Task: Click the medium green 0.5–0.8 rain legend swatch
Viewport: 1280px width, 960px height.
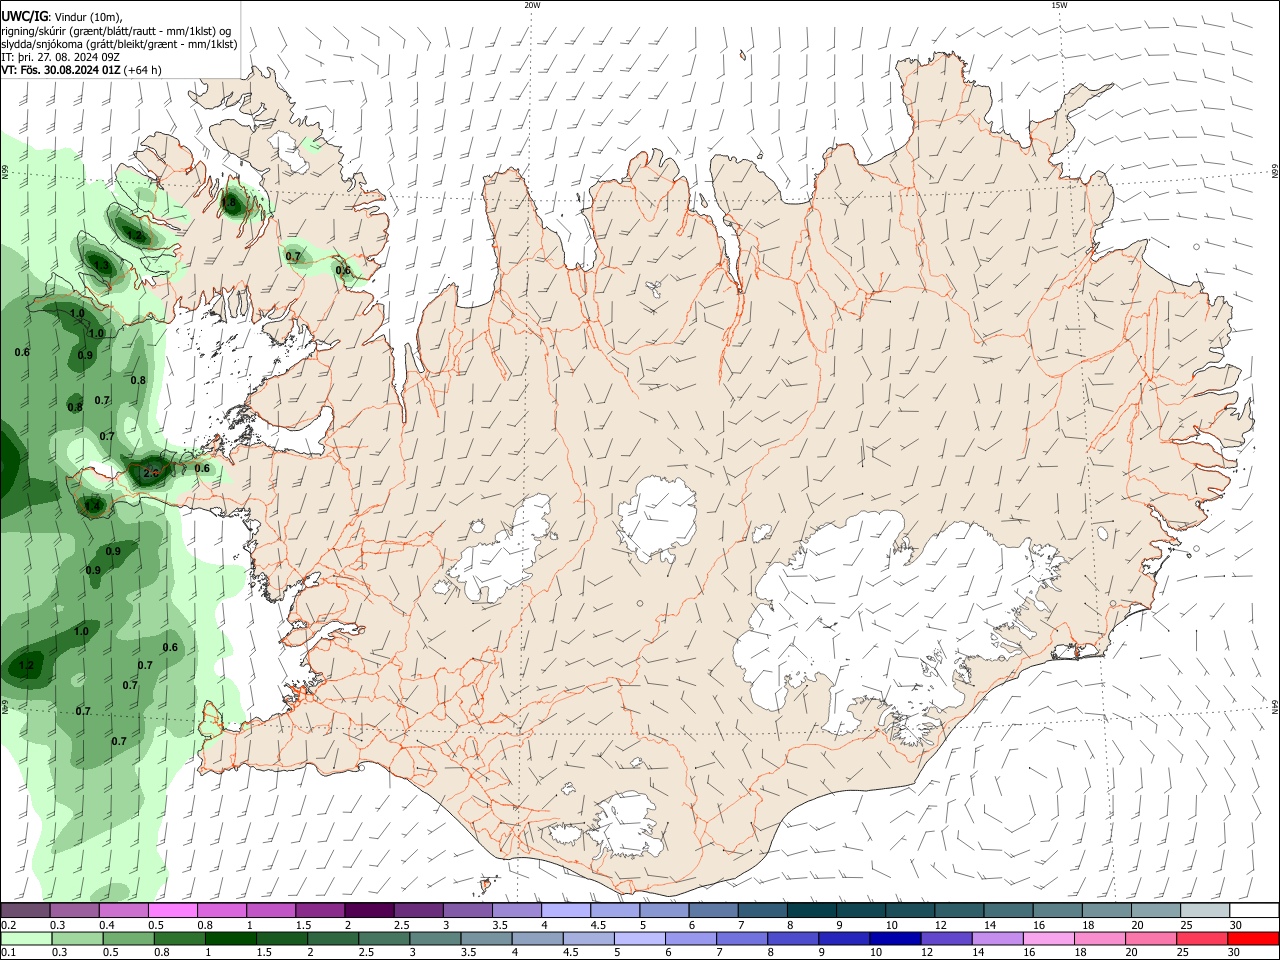Action: click(128, 939)
